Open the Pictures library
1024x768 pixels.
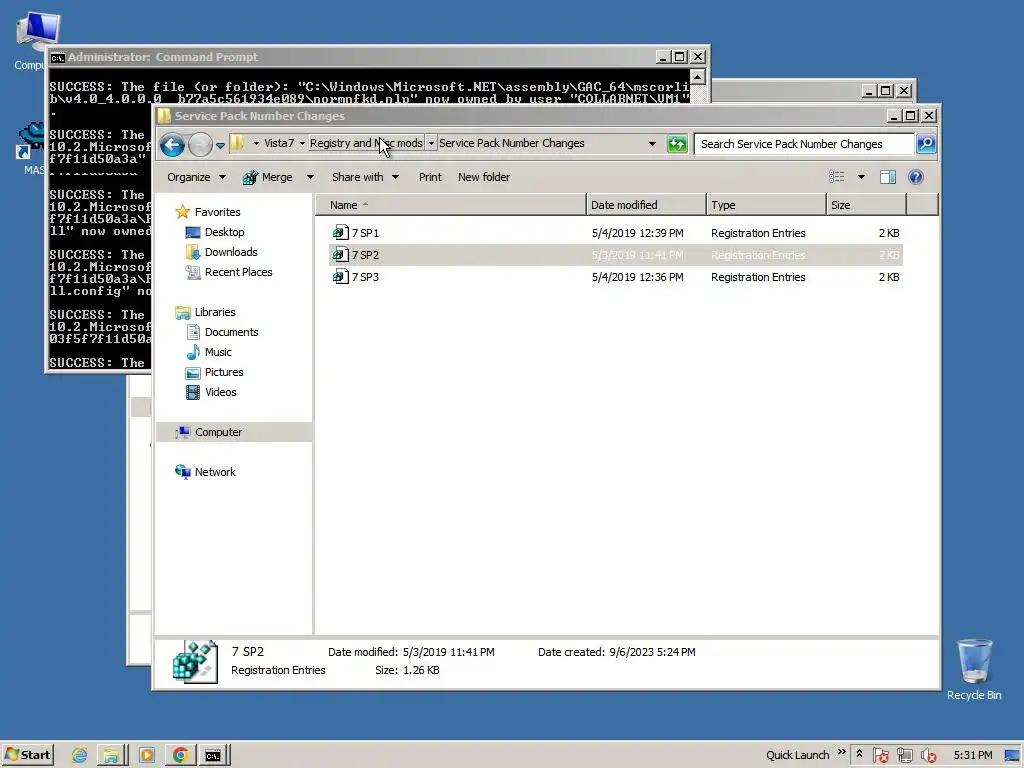coord(215,372)
